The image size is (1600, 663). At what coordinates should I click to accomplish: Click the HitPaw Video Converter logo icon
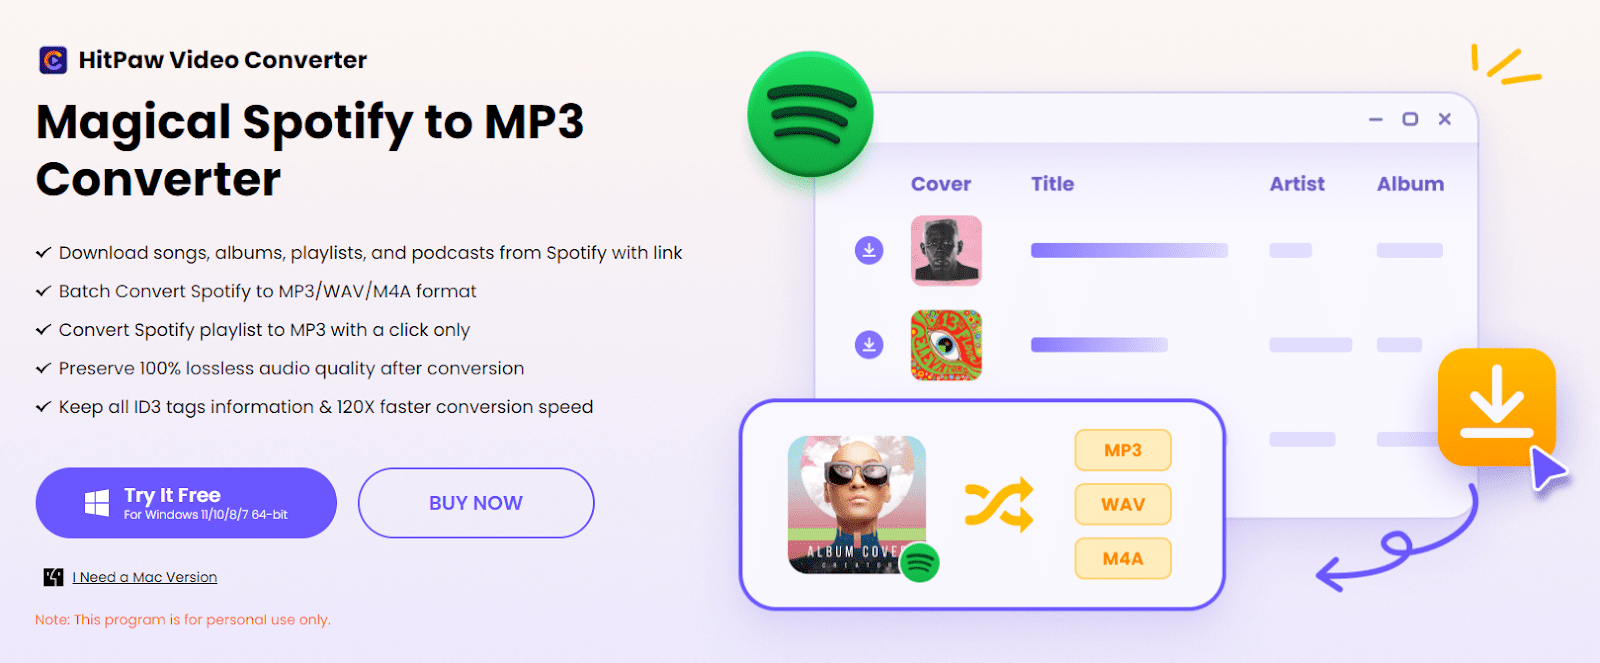point(53,60)
